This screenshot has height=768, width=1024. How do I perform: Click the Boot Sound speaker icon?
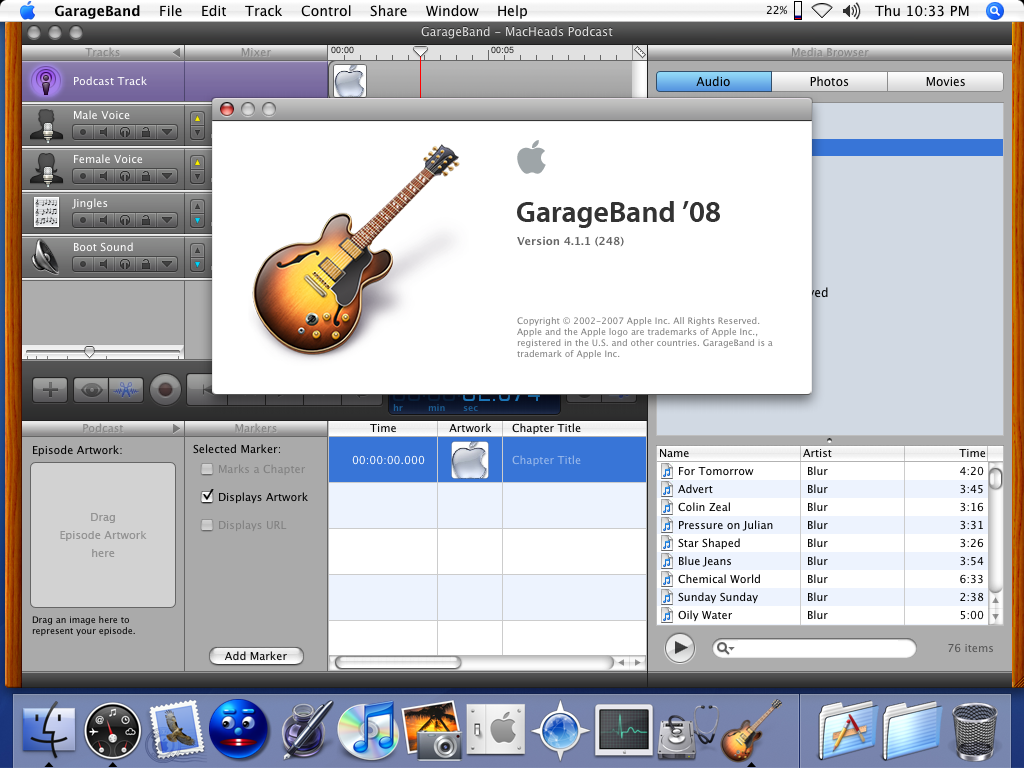[x=45, y=257]
